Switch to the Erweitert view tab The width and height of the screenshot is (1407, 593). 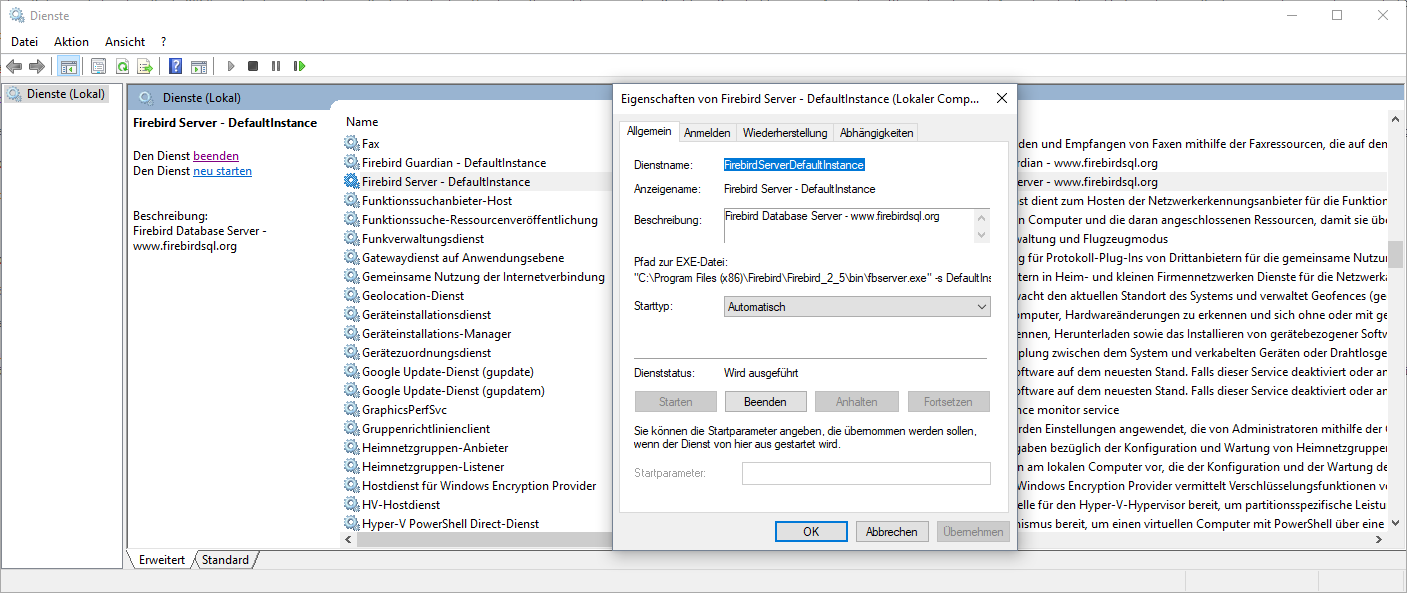tap(161, 560)
